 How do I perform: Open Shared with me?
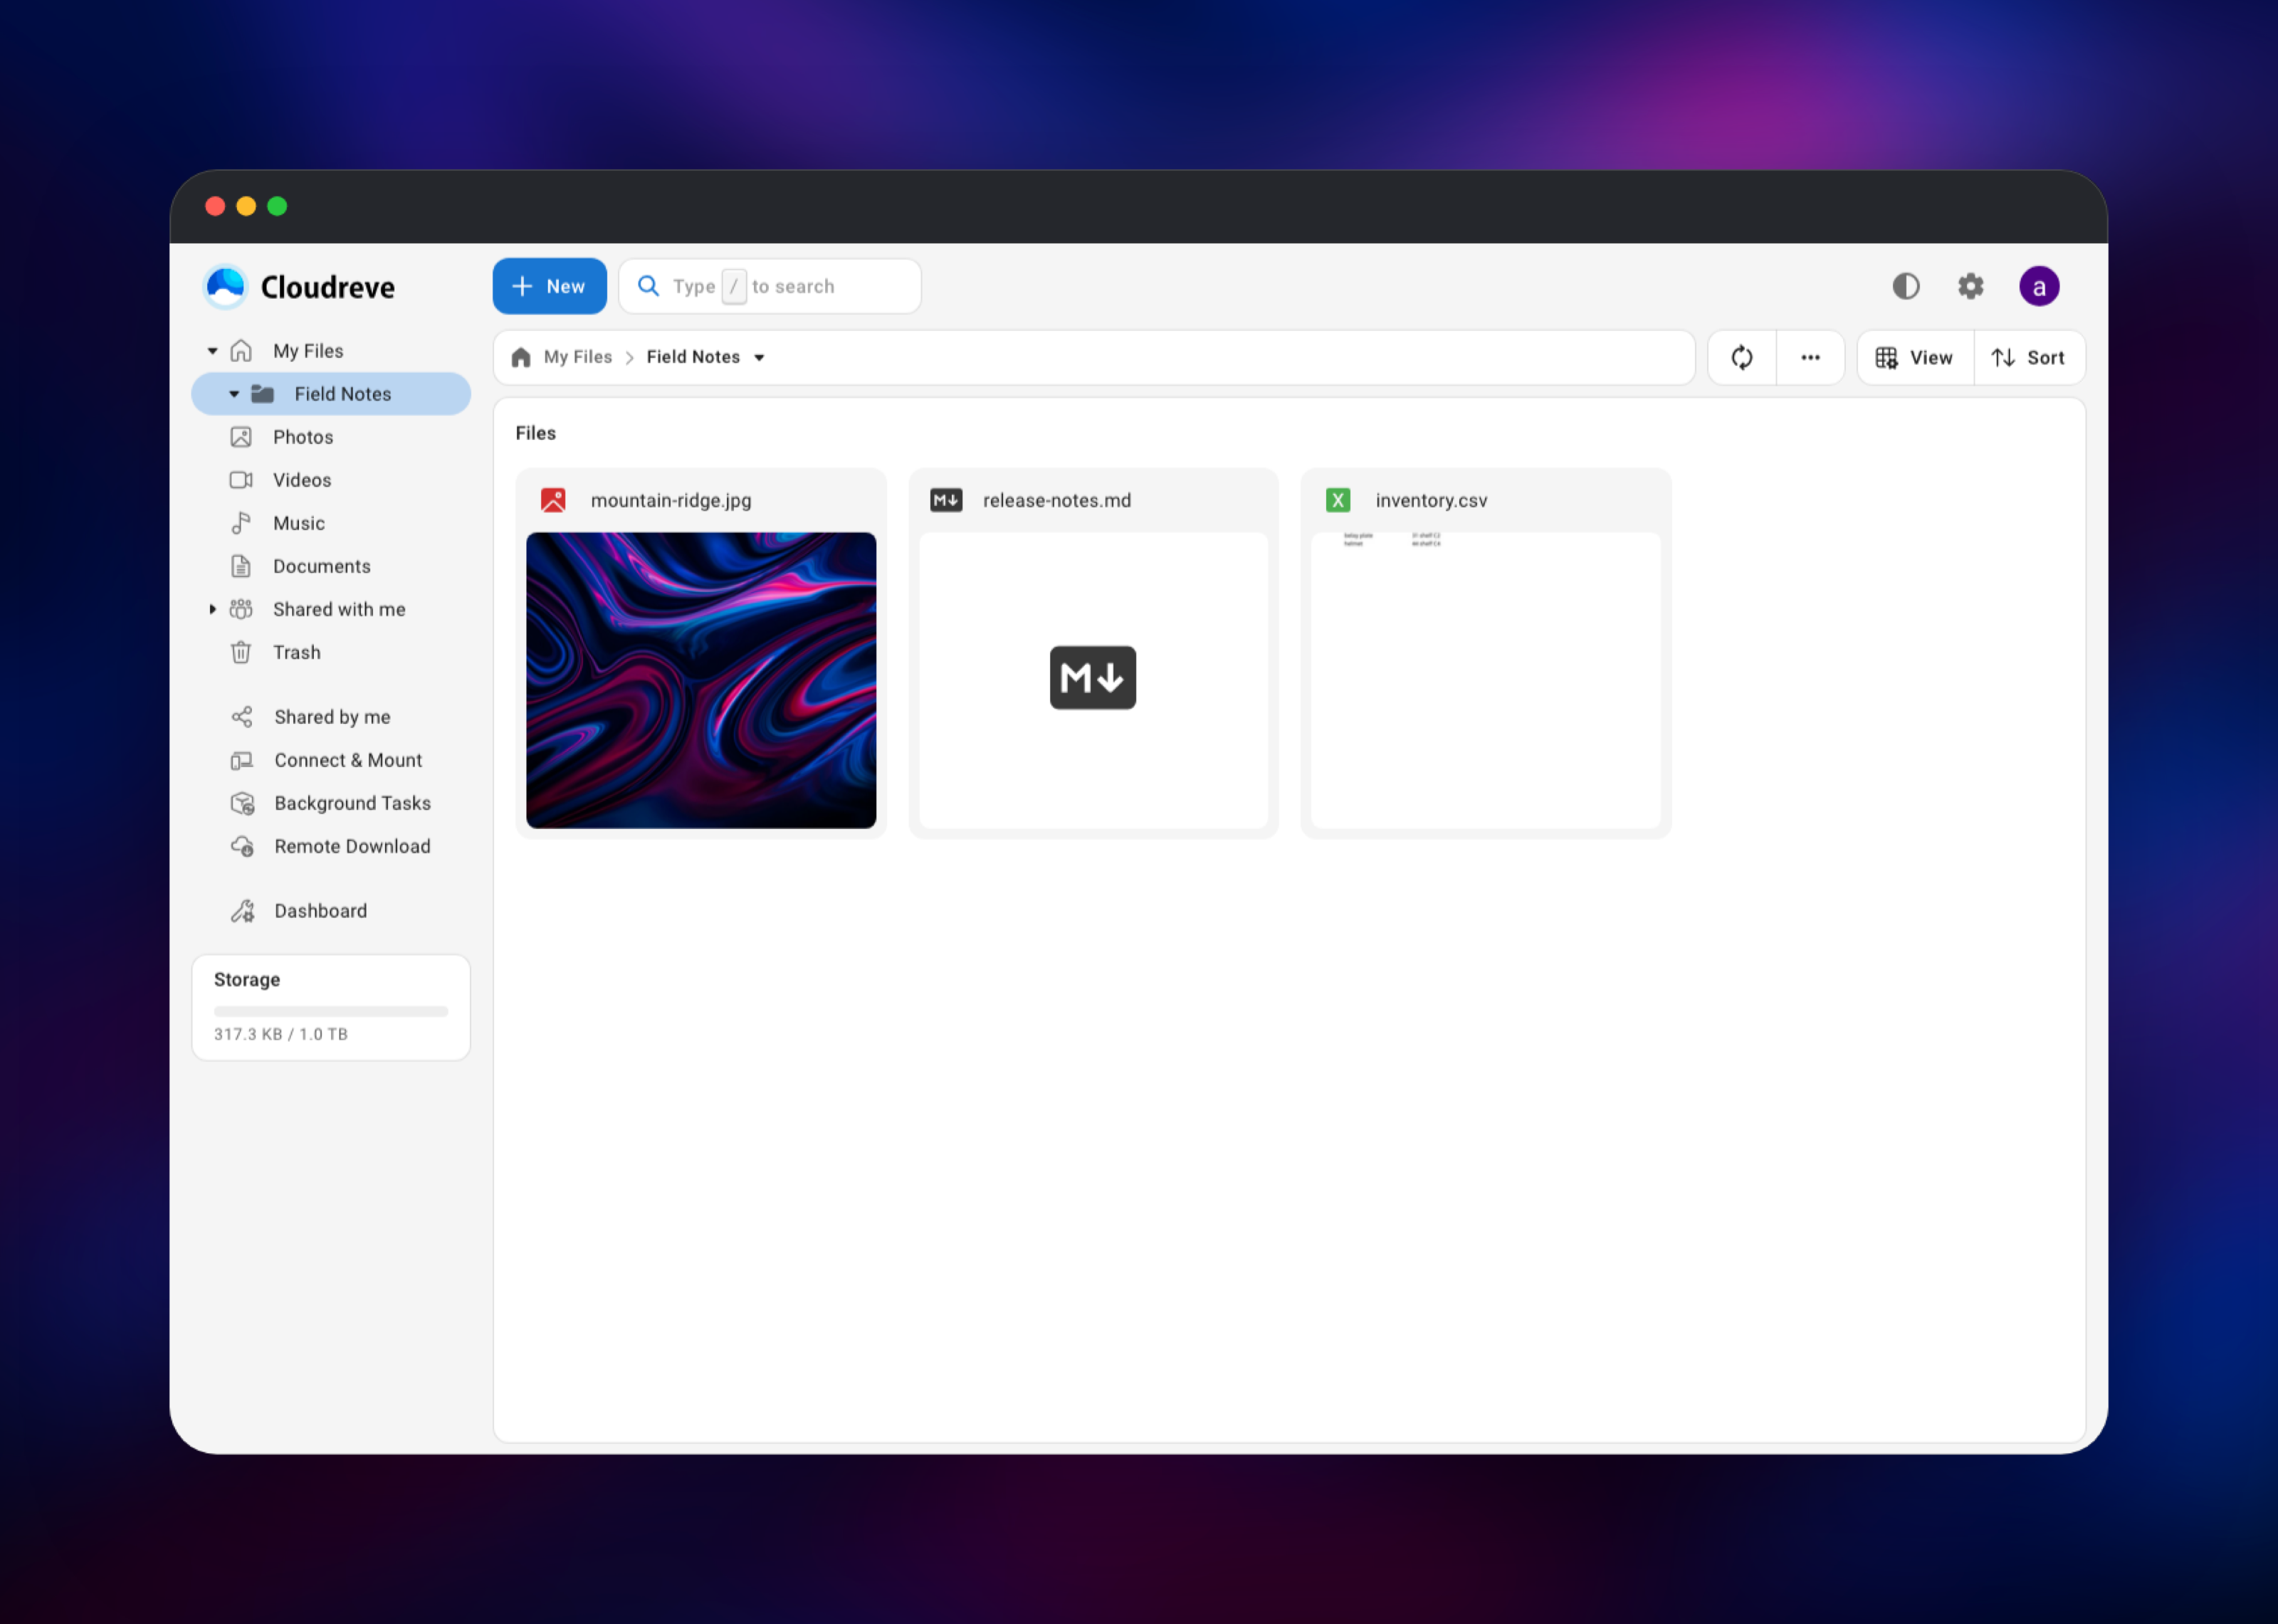(331, 609)
